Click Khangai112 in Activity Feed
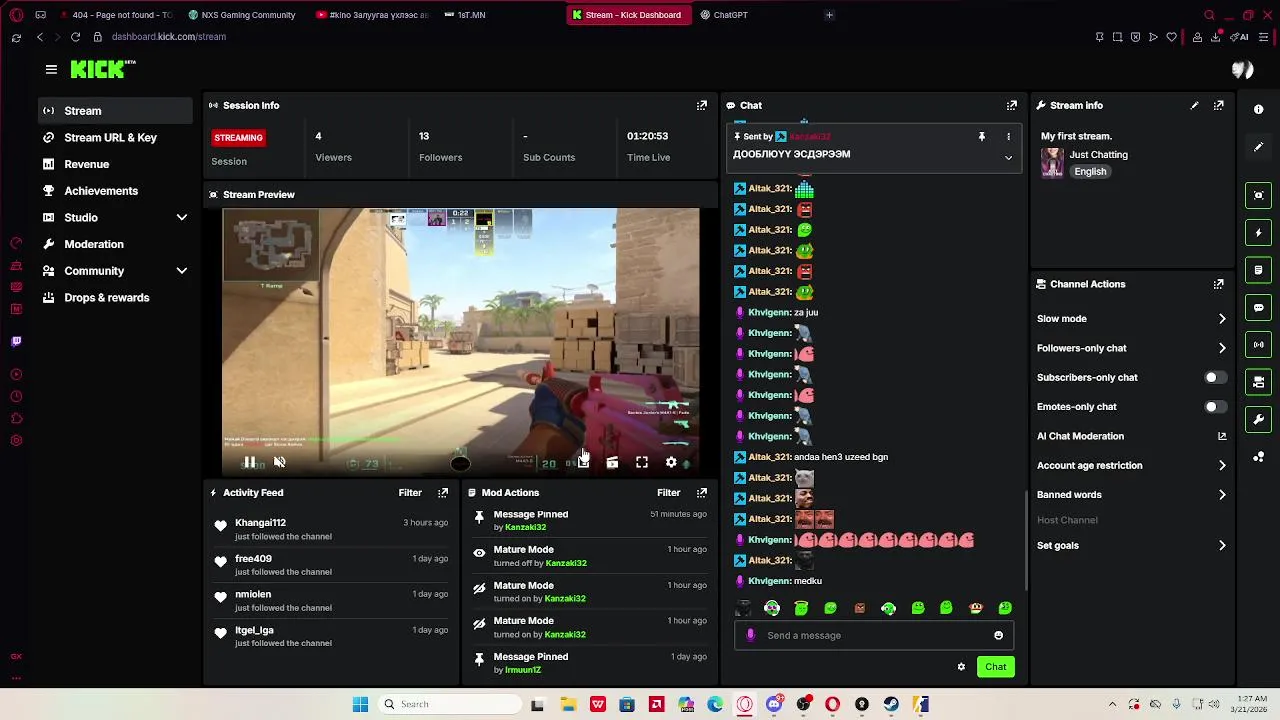The image size is (1280, 720). [x=260, y=523]
